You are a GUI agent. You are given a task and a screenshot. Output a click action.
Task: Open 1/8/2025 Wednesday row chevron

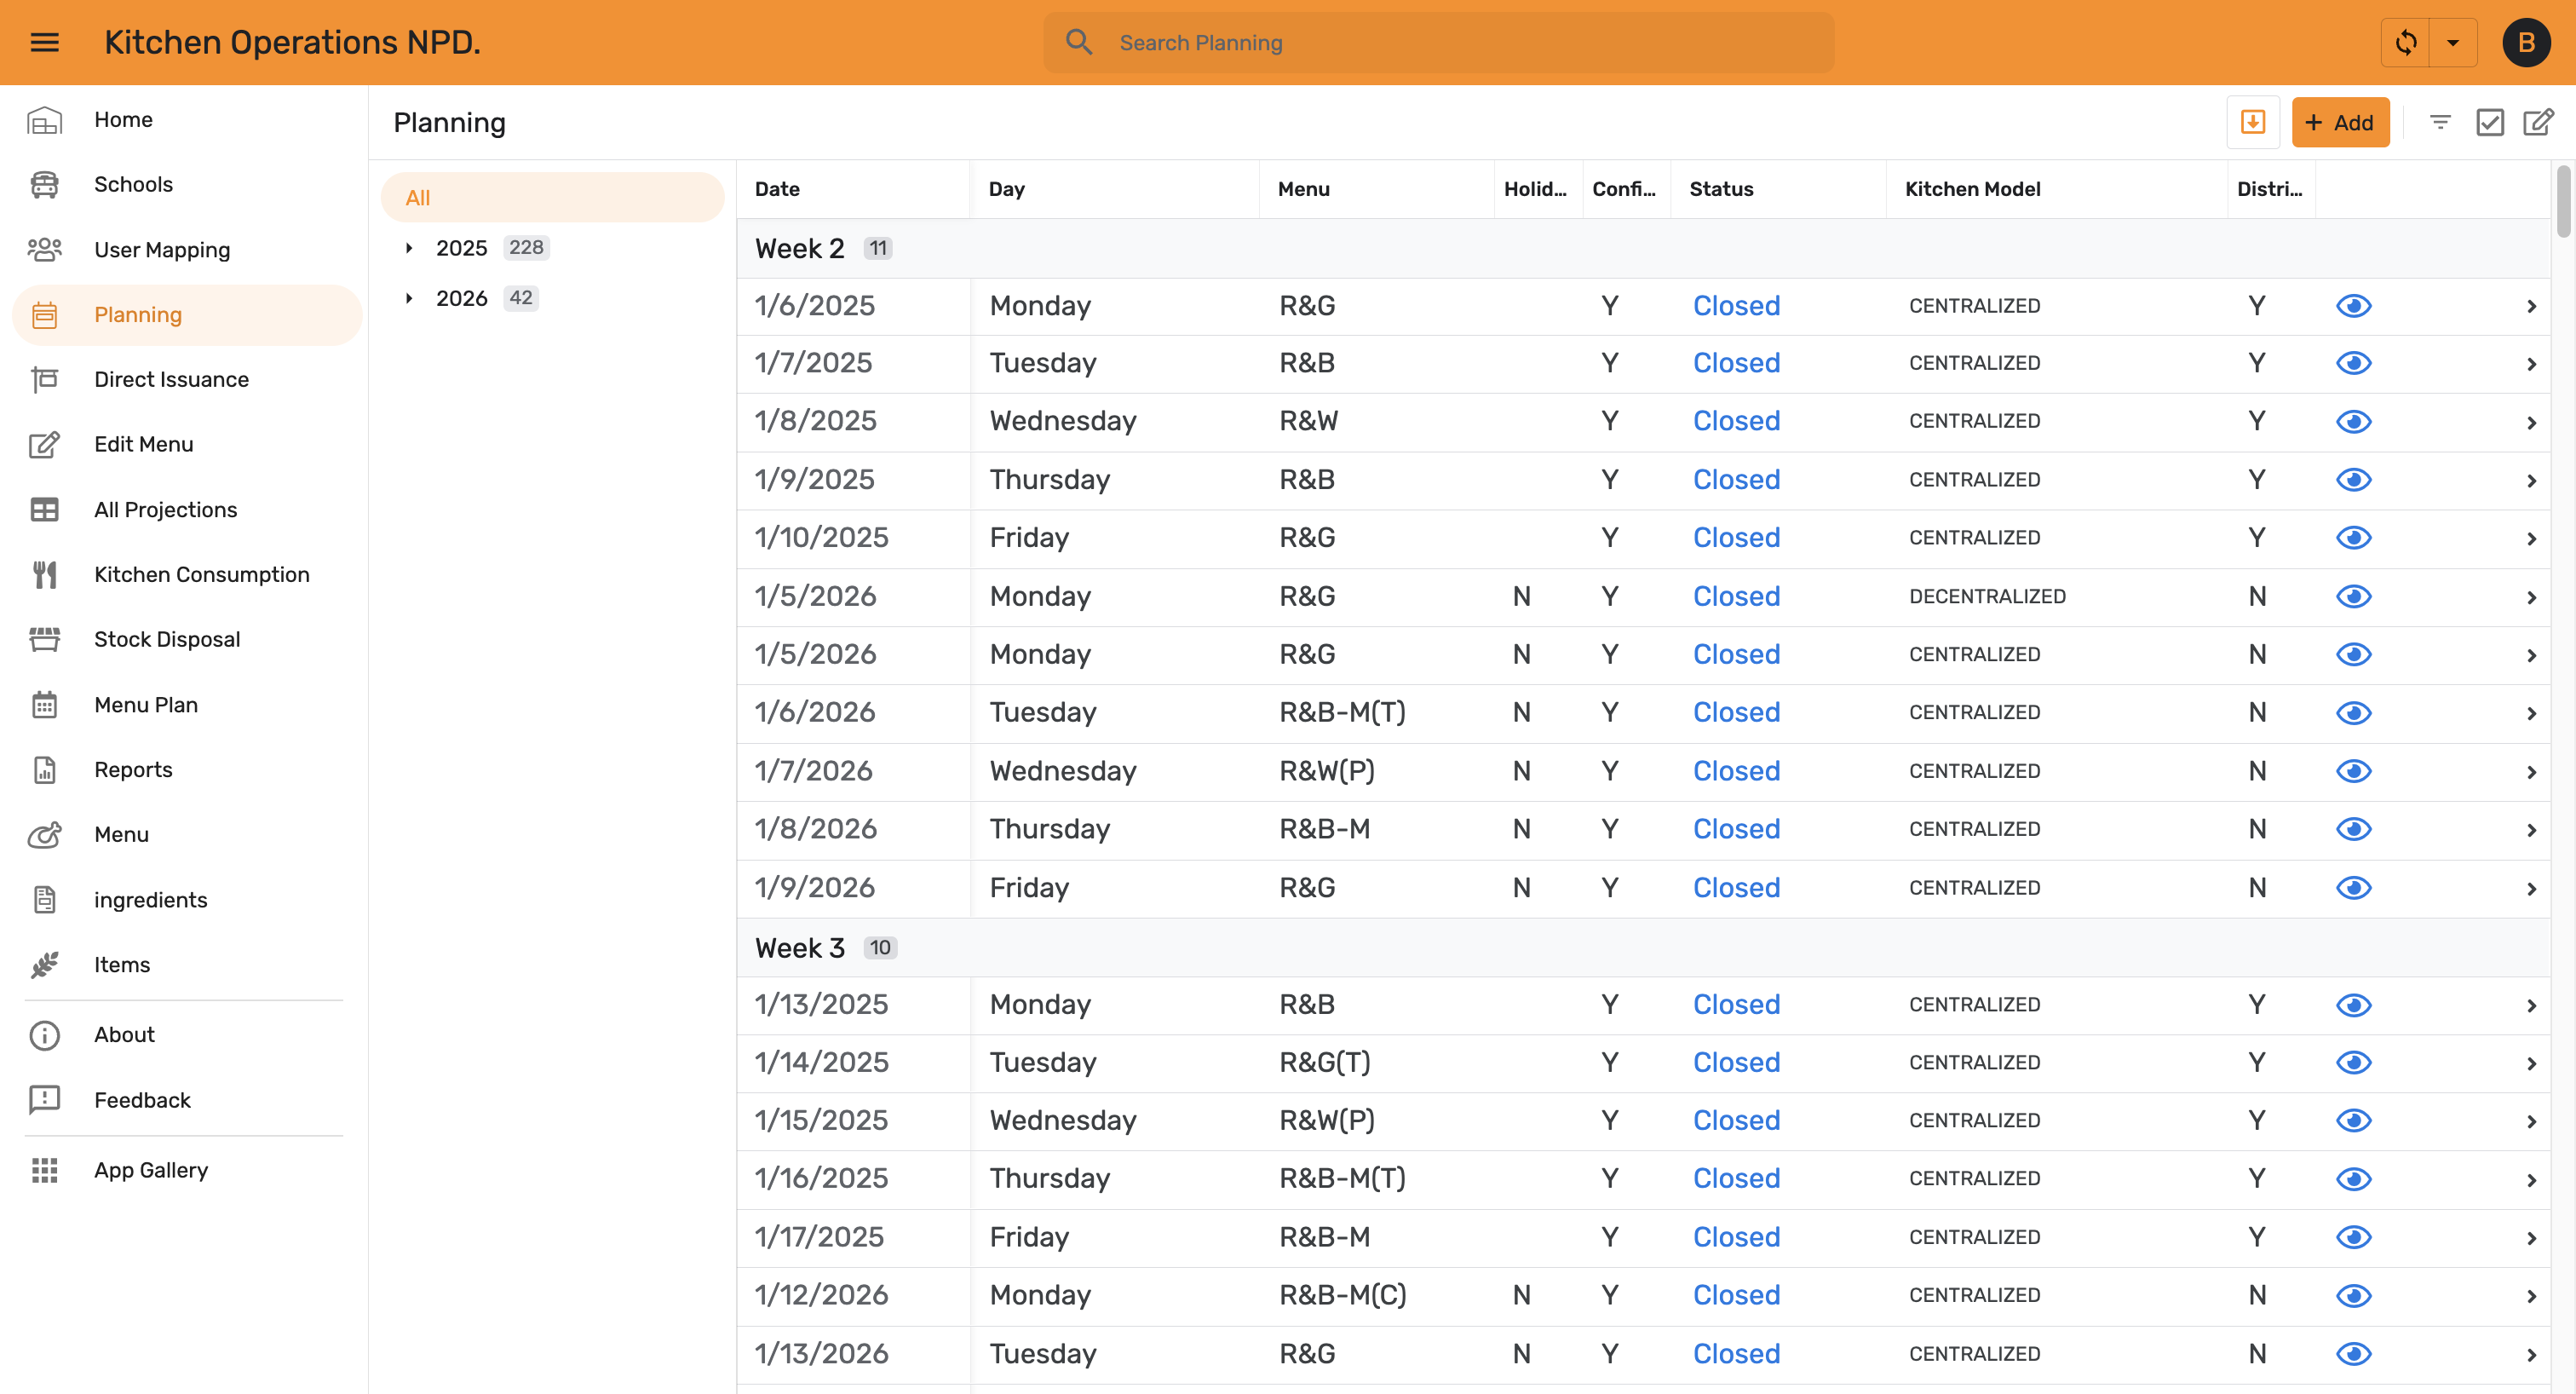[x=2531, y=423]
